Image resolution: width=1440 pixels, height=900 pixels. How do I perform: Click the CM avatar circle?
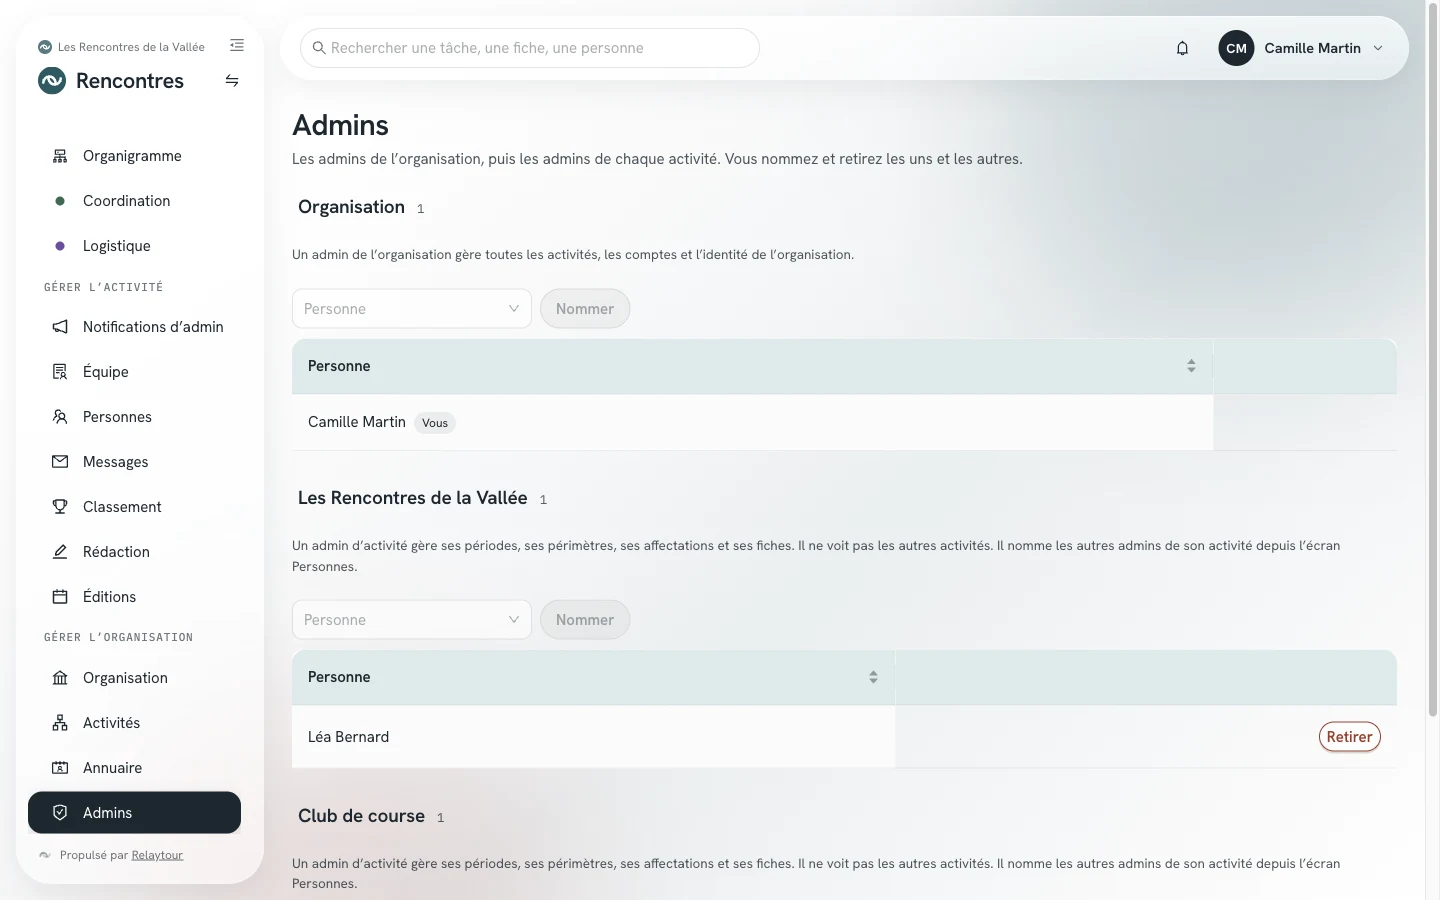[x=1236, y=48]
